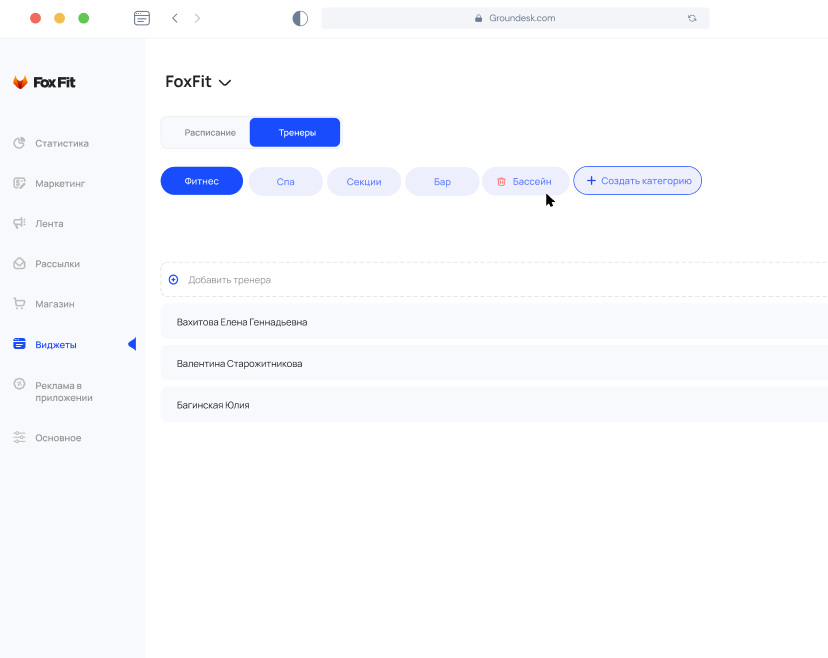Click the trash icon on Бассейн
This screenshot has height=658, width=828.
coord(501,182)
